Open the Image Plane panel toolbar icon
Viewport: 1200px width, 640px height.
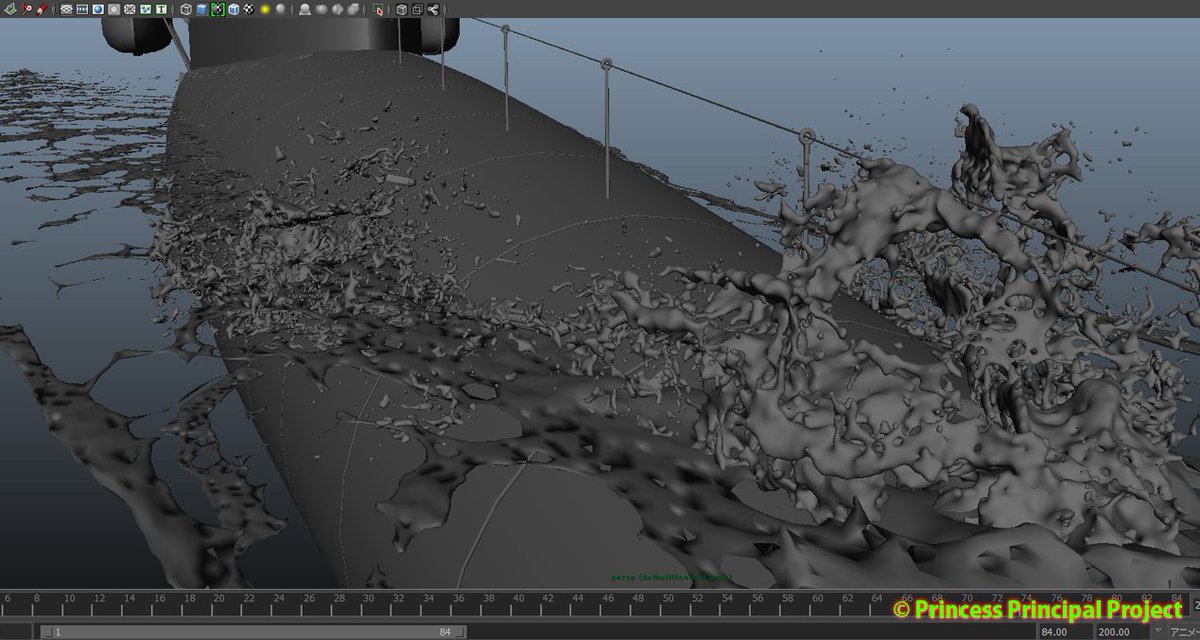[x=11, y=9]
